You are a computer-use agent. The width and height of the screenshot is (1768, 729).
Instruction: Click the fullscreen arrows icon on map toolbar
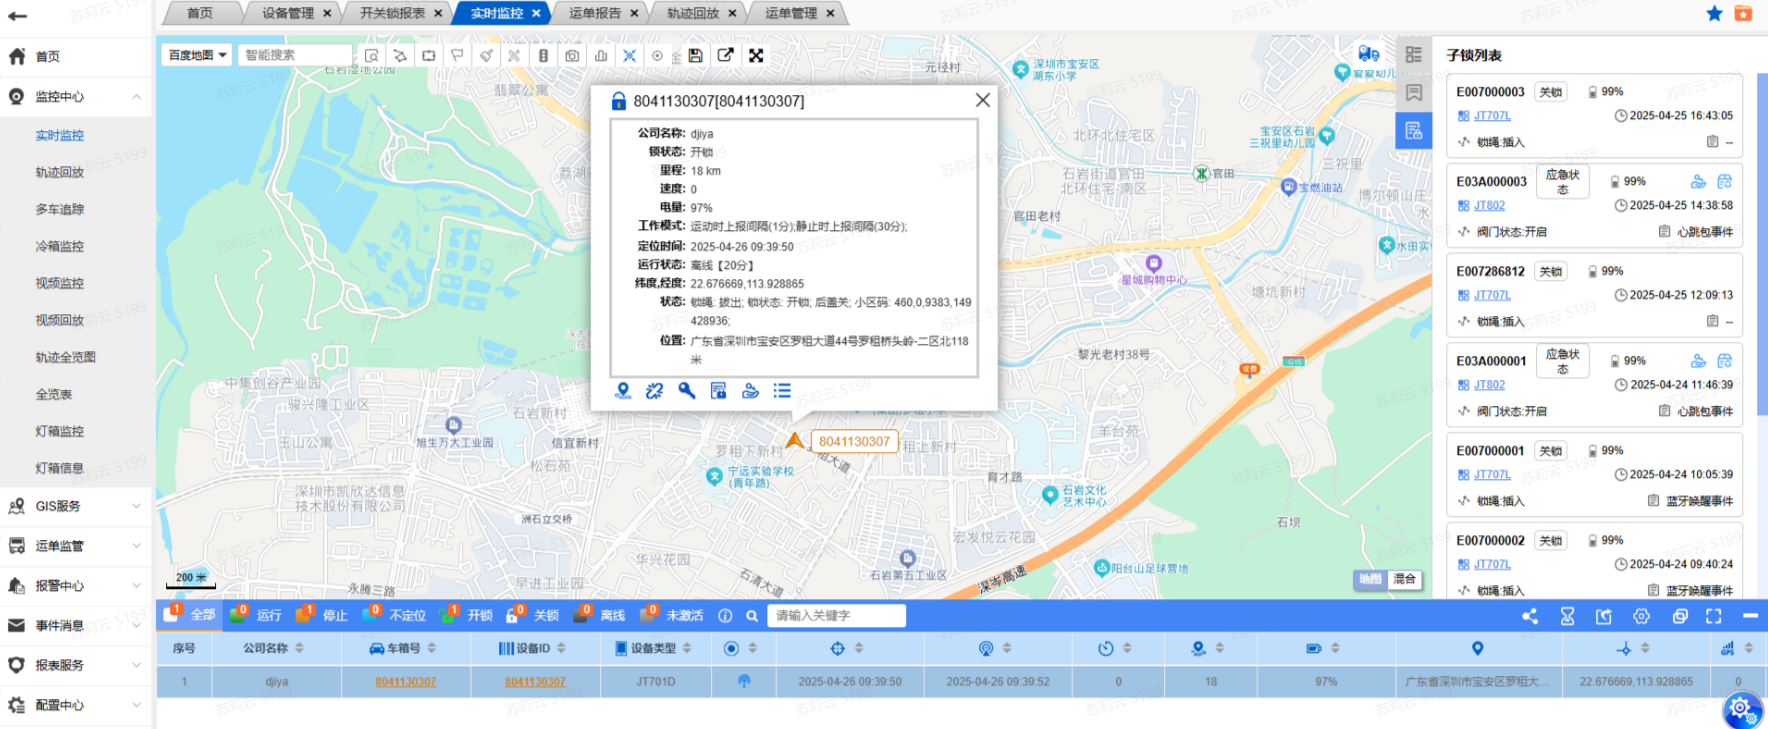[x=756, y=56]
